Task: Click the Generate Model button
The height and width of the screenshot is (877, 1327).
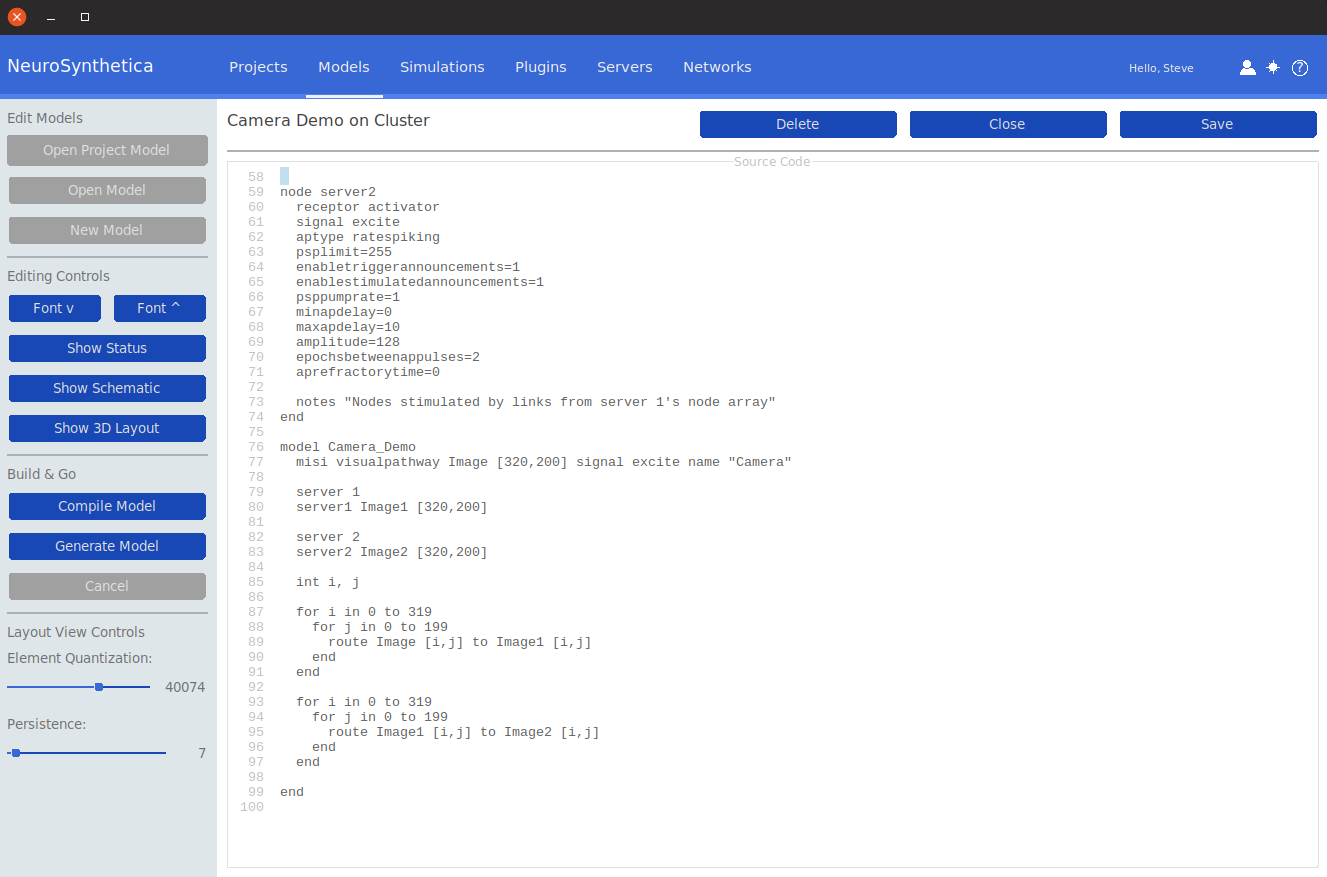Action: pyautogui.click(x=107, y=546)
